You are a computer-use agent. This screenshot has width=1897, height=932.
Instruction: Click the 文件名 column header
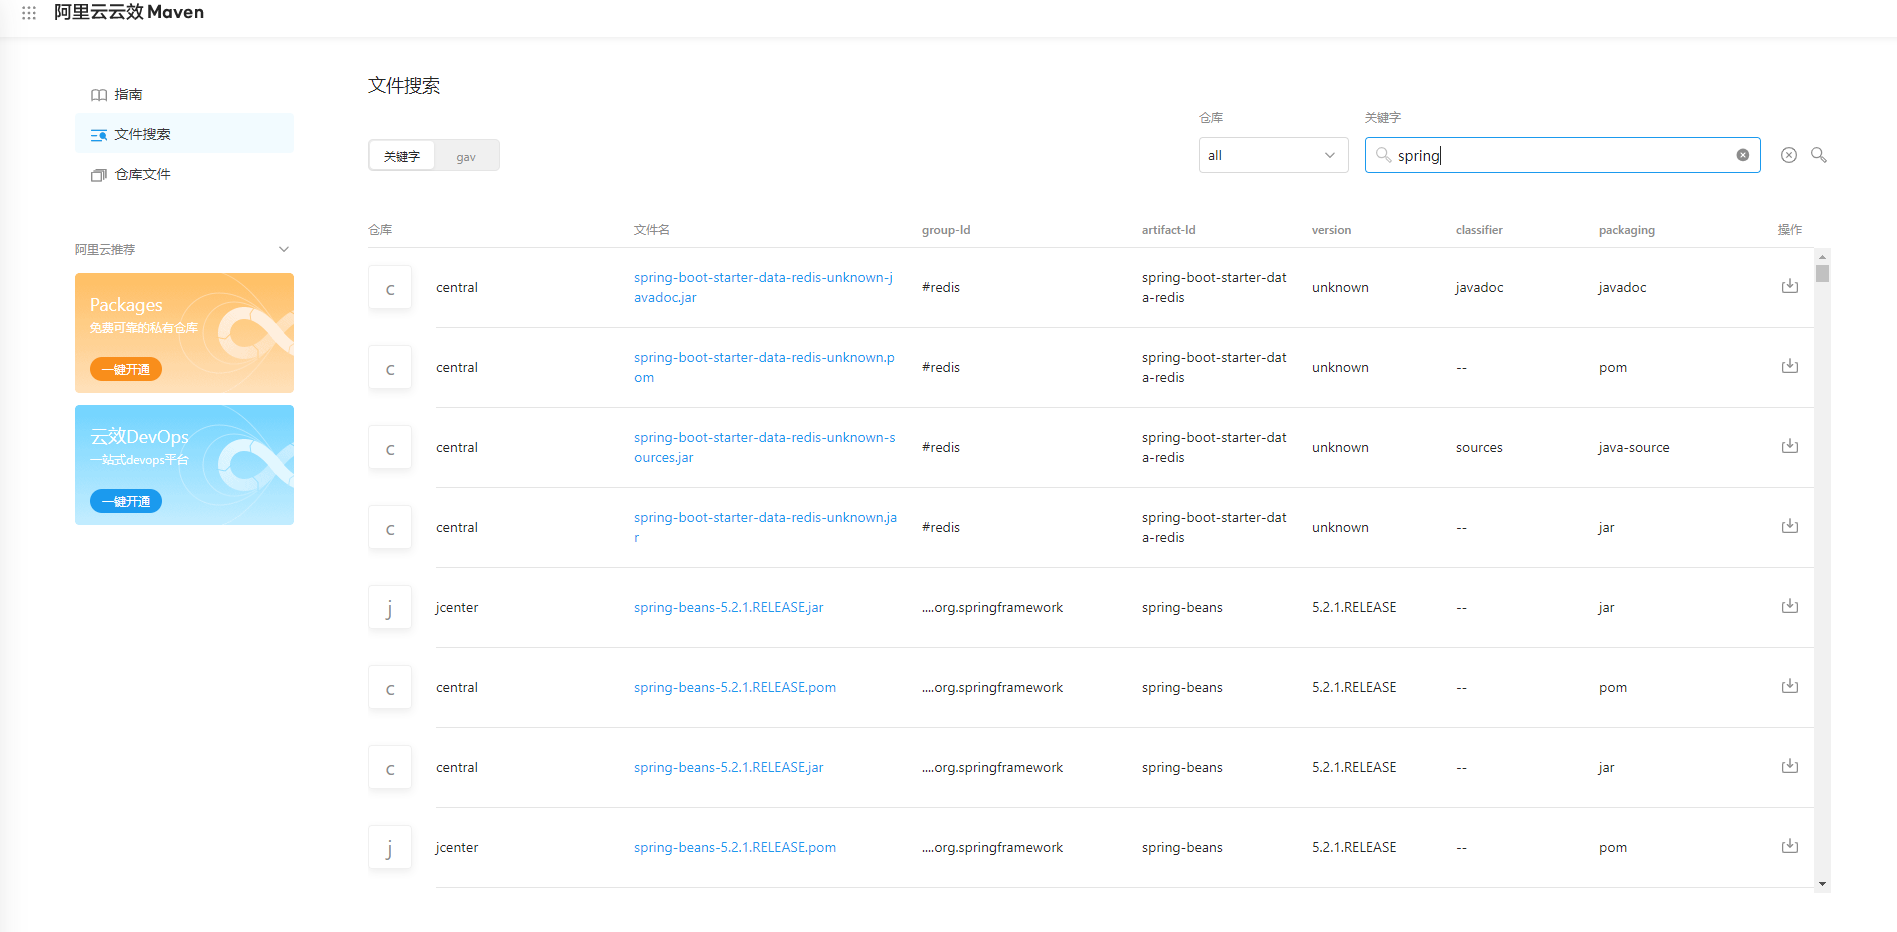click(651, 230)
